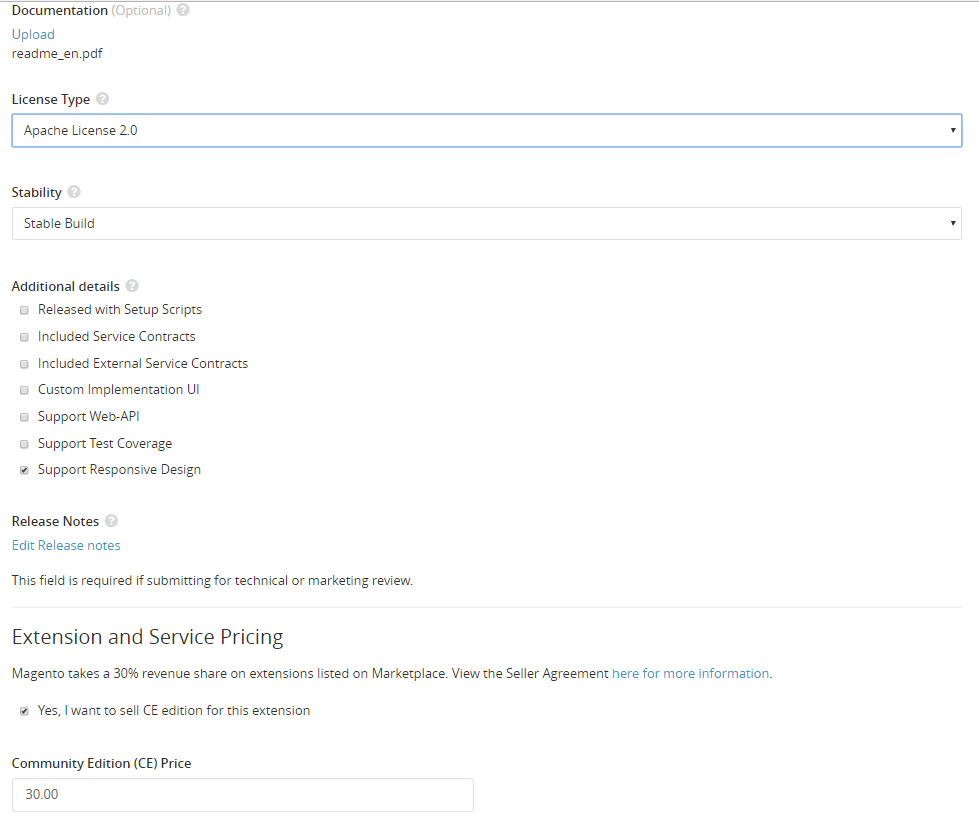Check the Support Web-API box
Screen dimensions: 979x825
click(x=24, y=417)
